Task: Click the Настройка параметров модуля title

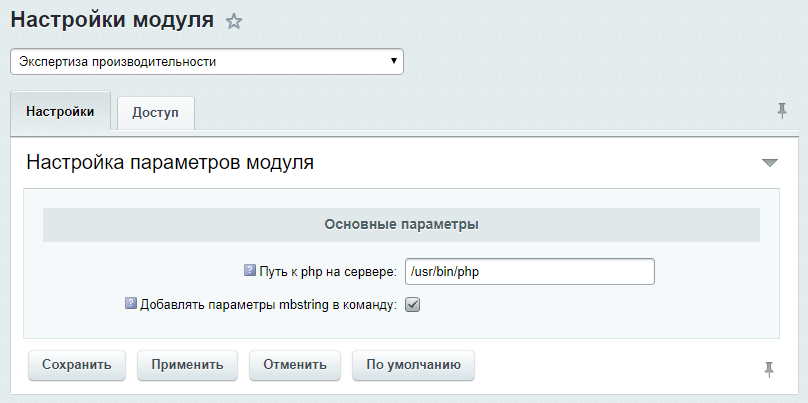Action: [x=170, y=163]
